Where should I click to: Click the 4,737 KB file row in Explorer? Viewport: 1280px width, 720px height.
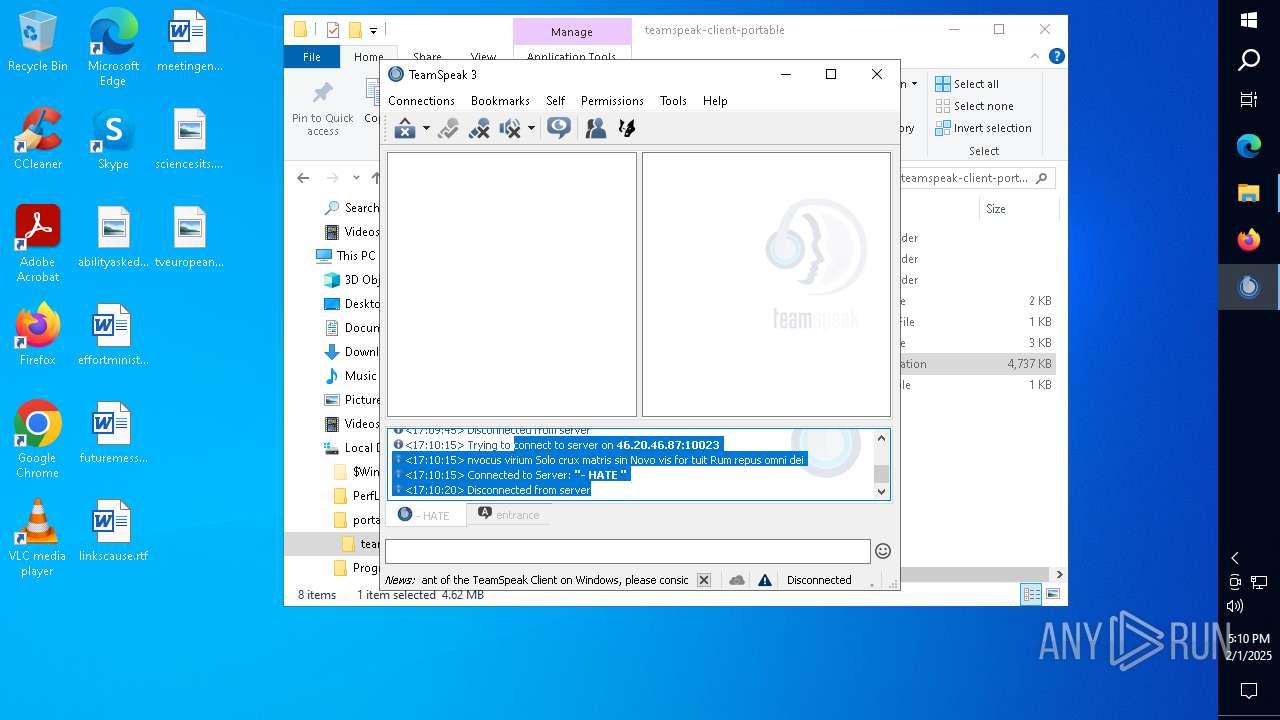point(978,364)
